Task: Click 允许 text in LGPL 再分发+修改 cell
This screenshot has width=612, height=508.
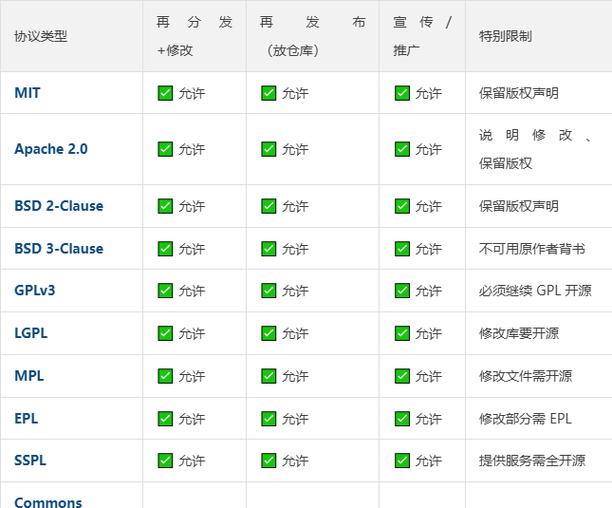Action: [192, 333]
